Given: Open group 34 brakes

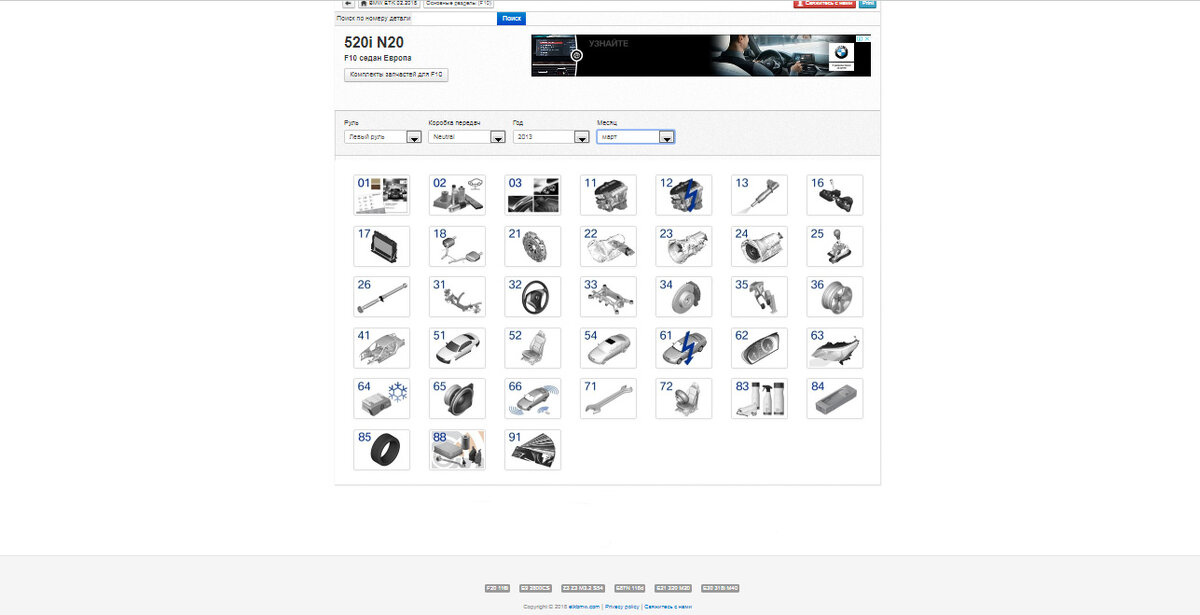Looking at the screenshot, I should [684, 297].
